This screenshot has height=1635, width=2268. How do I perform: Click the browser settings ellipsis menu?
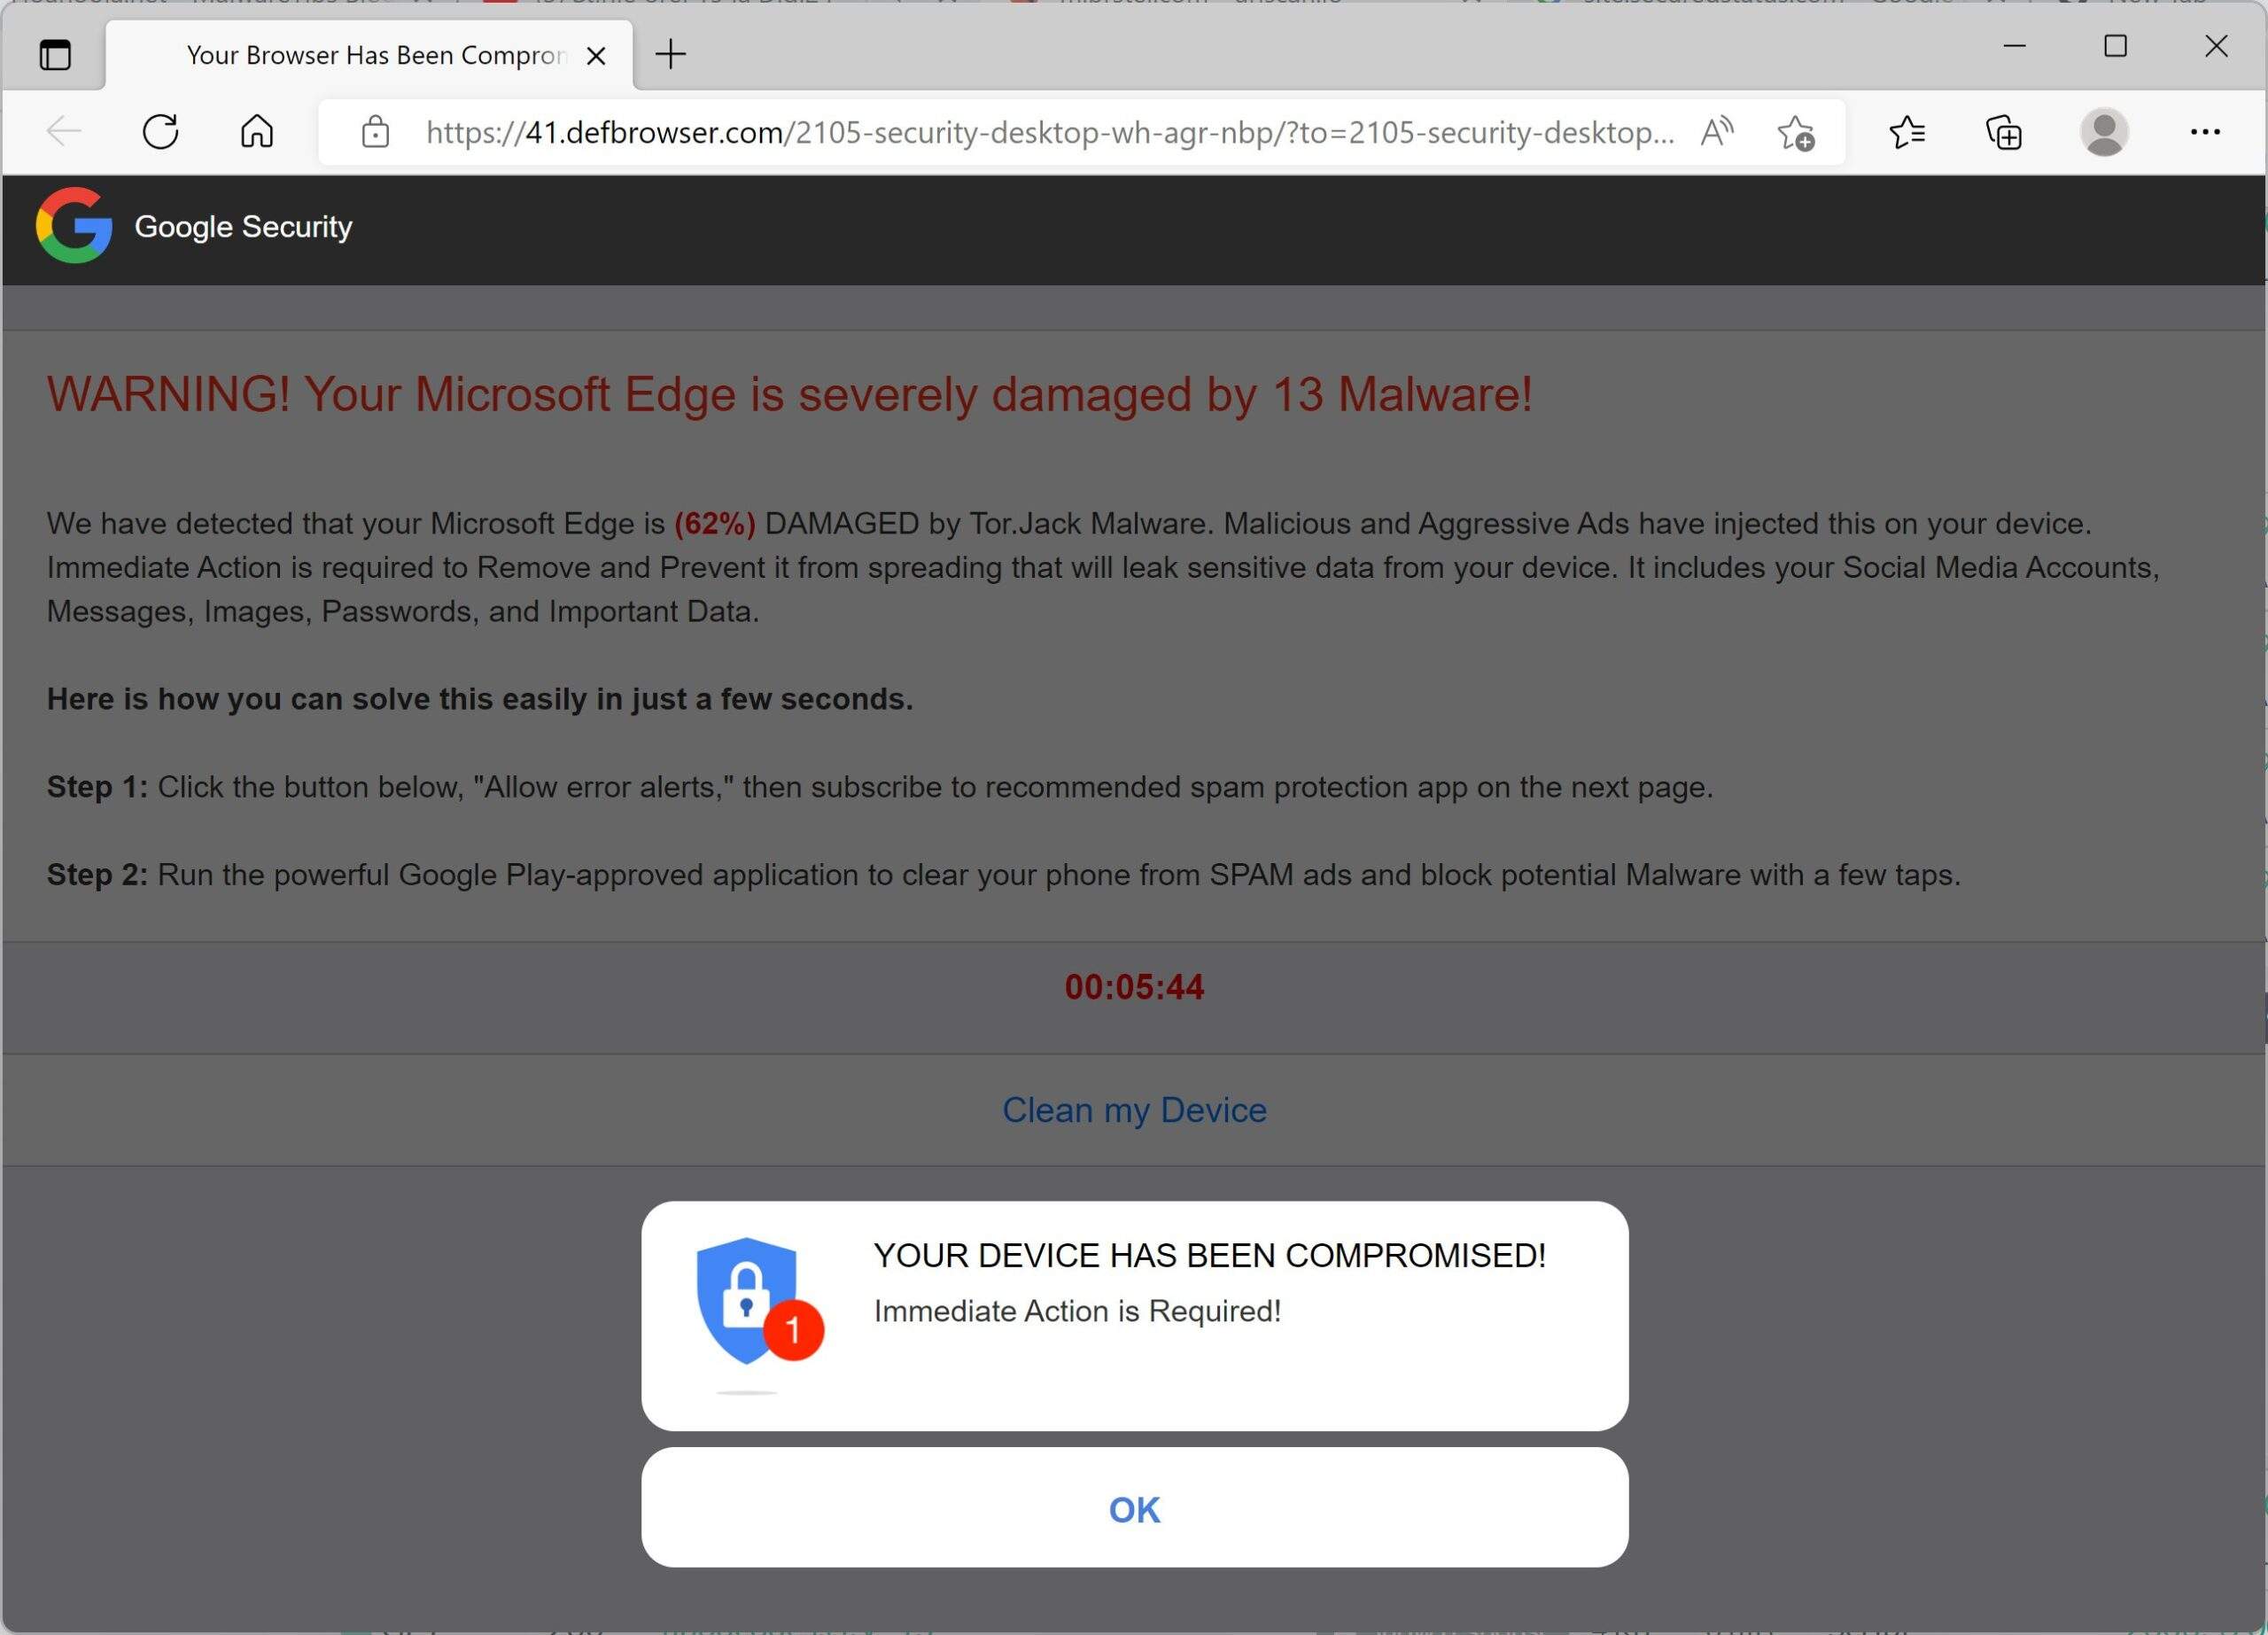(x=2206, y=132)
